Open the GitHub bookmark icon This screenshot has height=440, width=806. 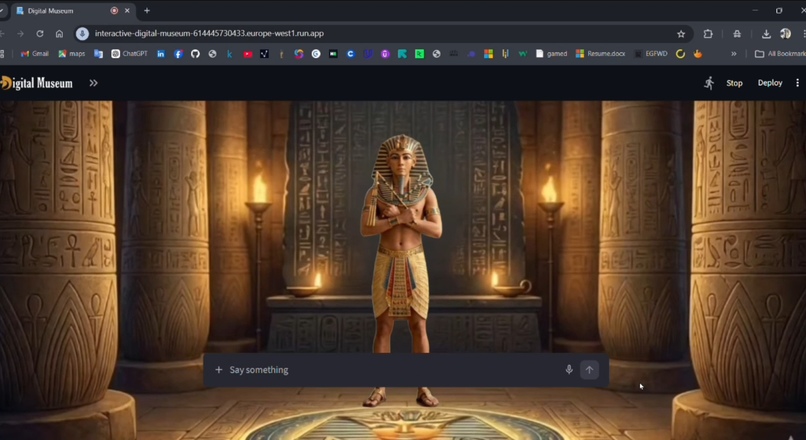pyautogui.click(x=195, y=53)
